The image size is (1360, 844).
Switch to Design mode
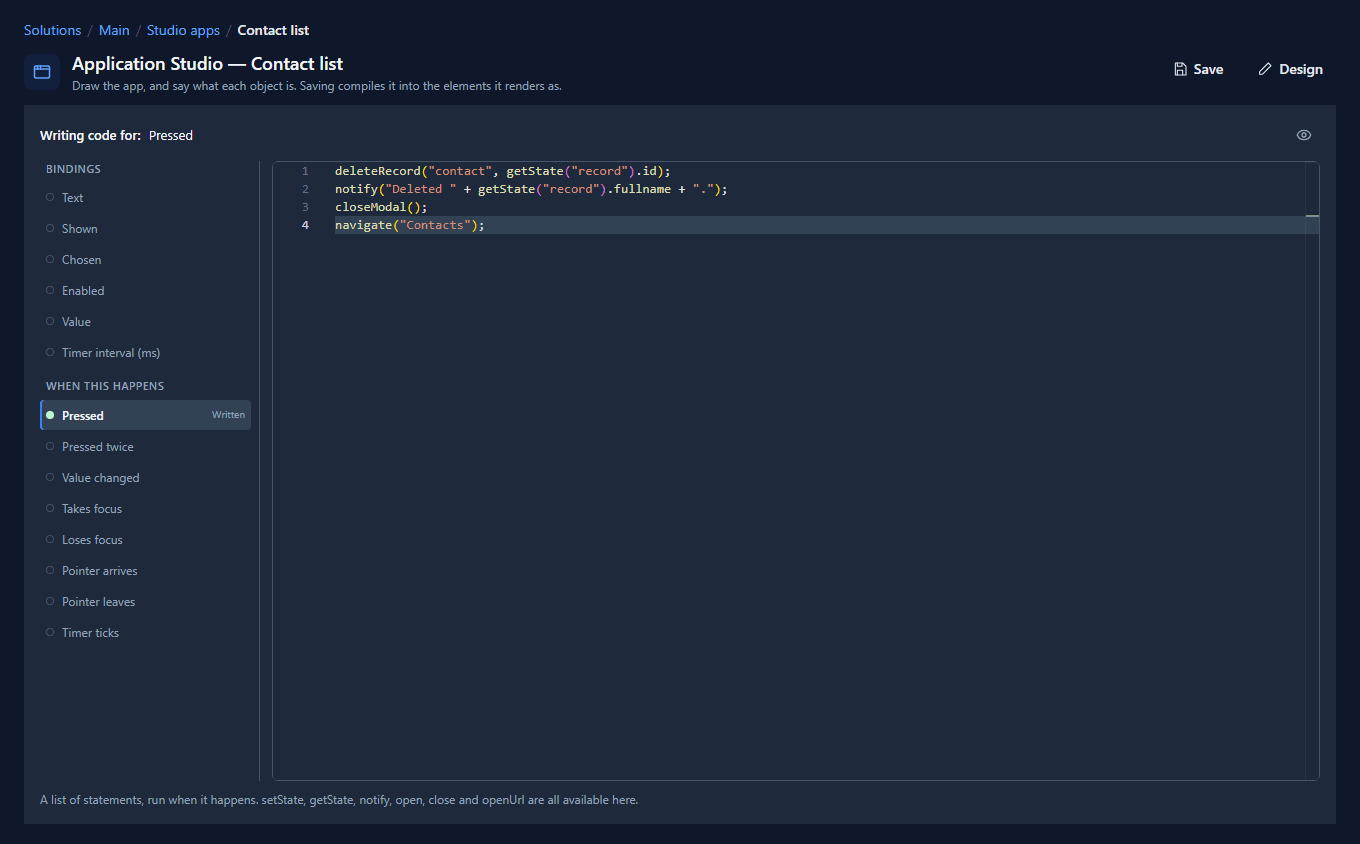(1290, 69)
